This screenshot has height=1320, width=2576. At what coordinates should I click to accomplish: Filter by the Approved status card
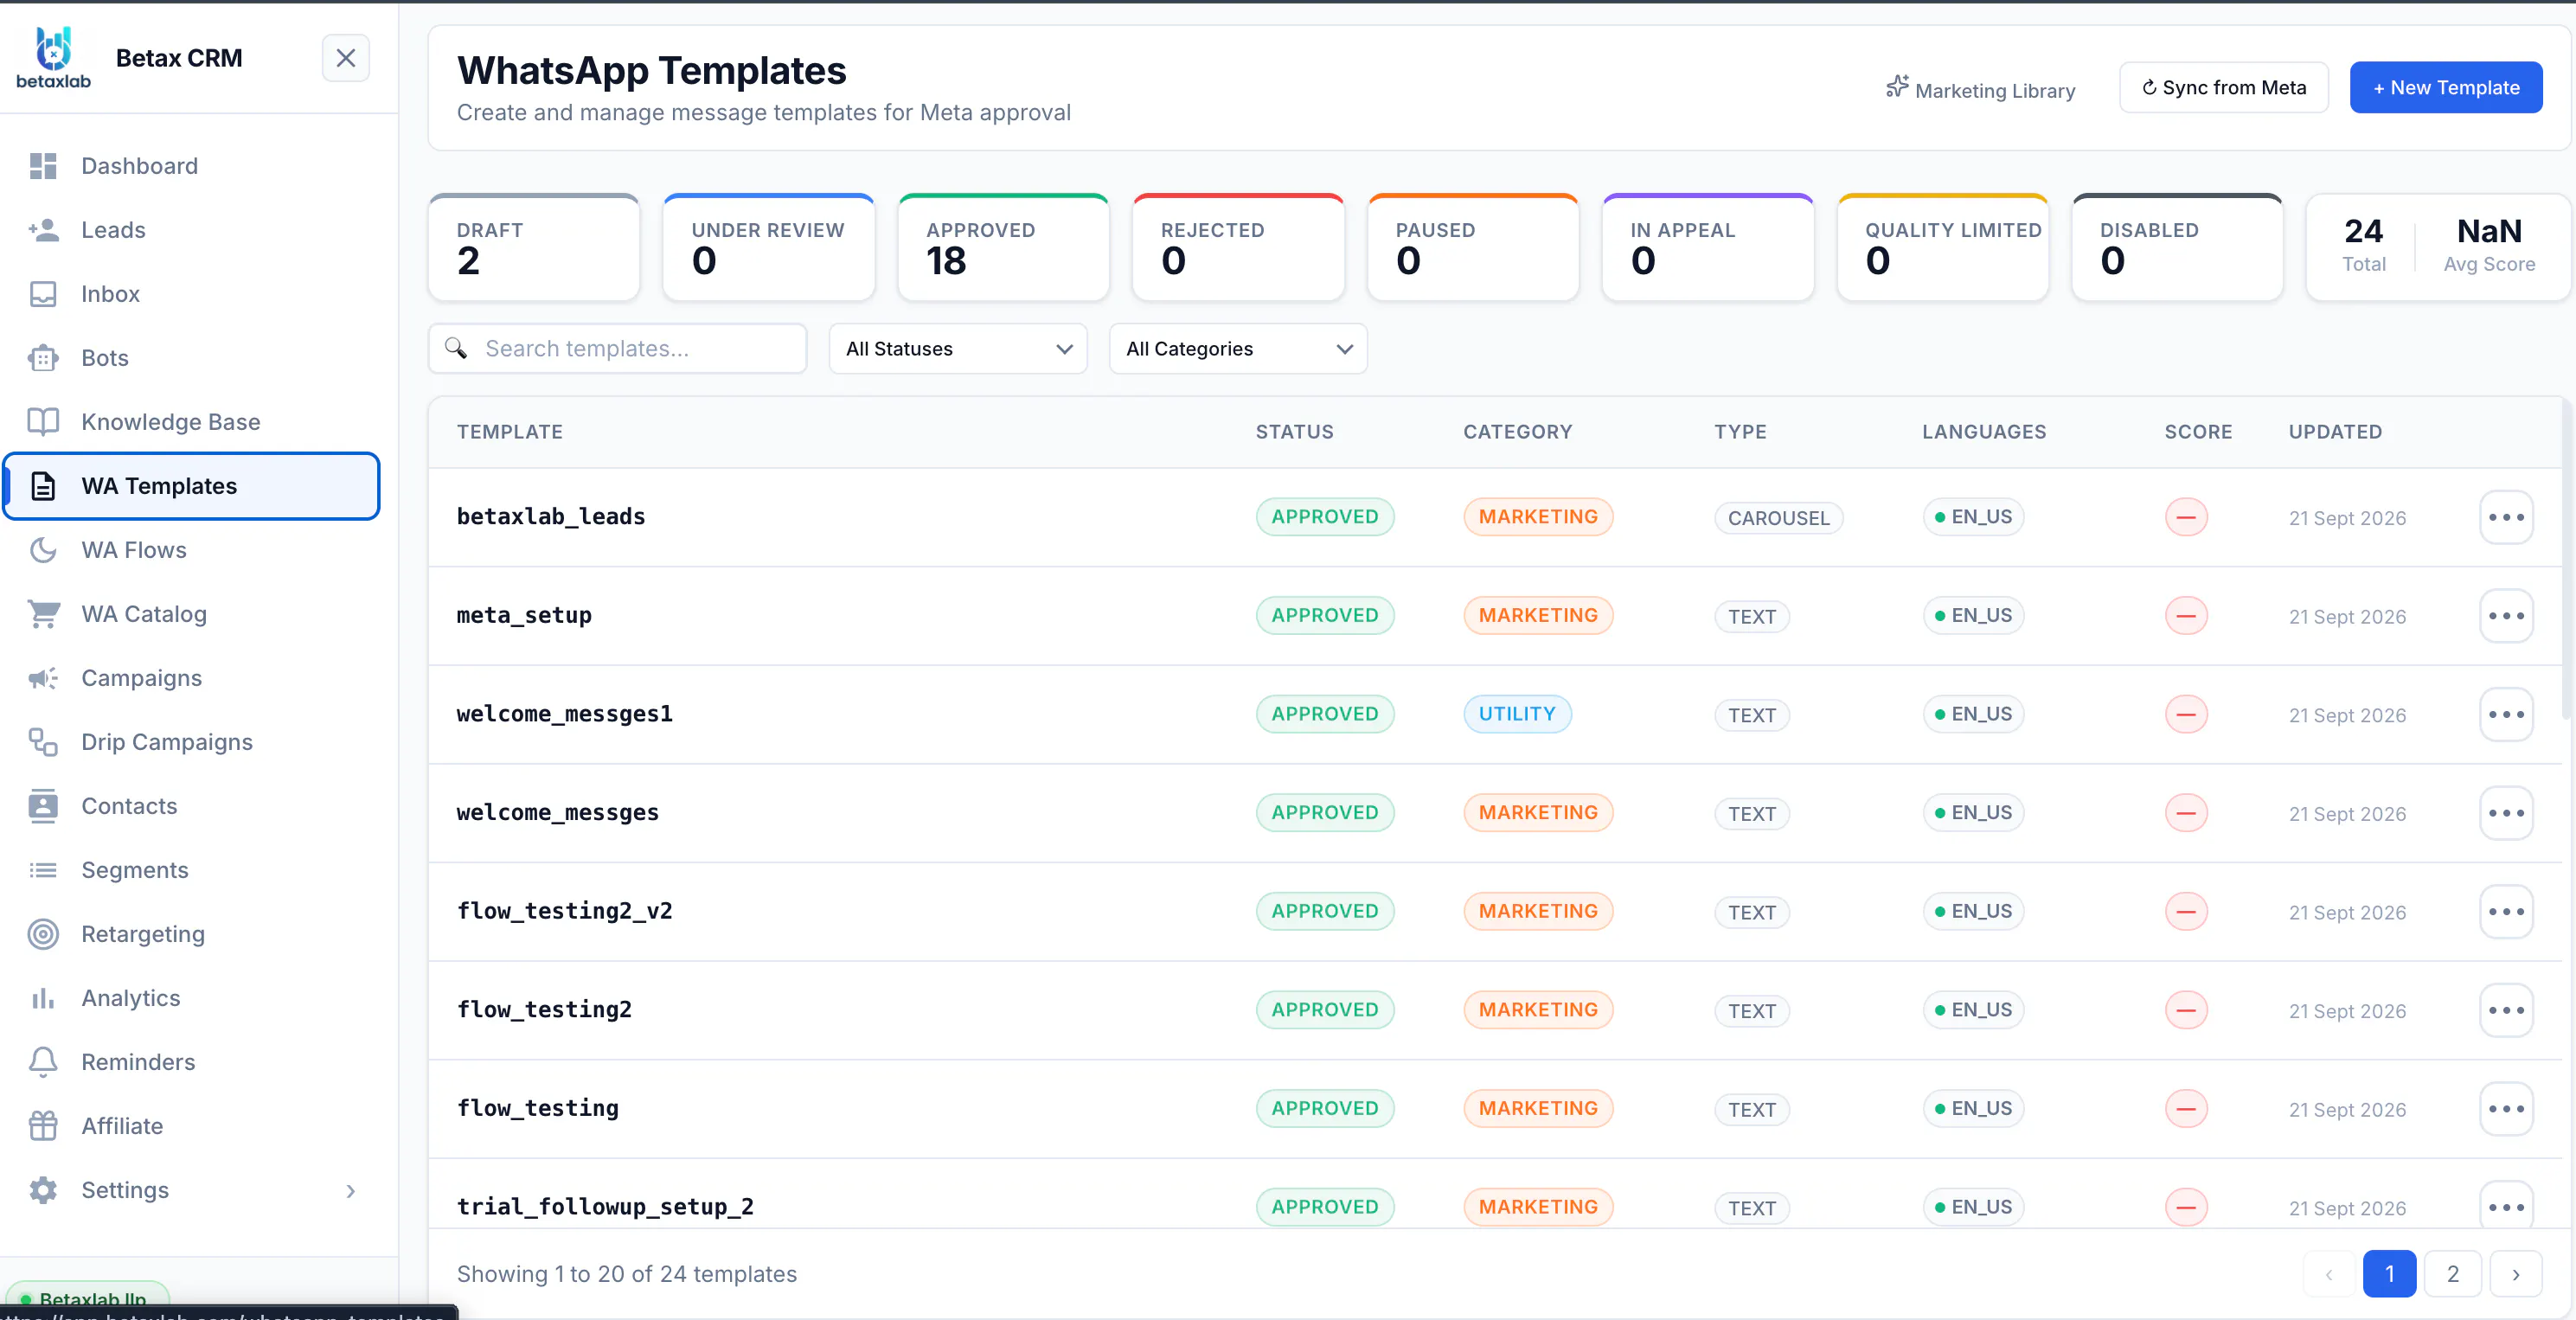[1004, 247]
